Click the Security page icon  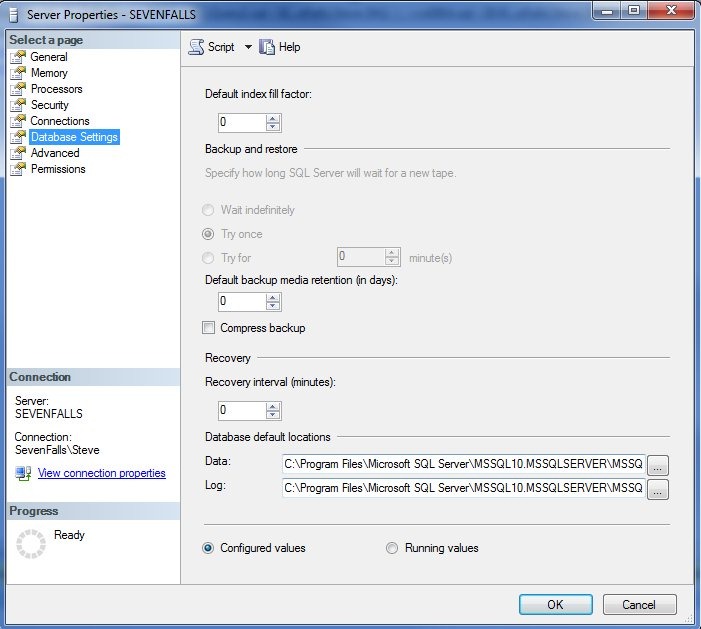tap(17, 105)
